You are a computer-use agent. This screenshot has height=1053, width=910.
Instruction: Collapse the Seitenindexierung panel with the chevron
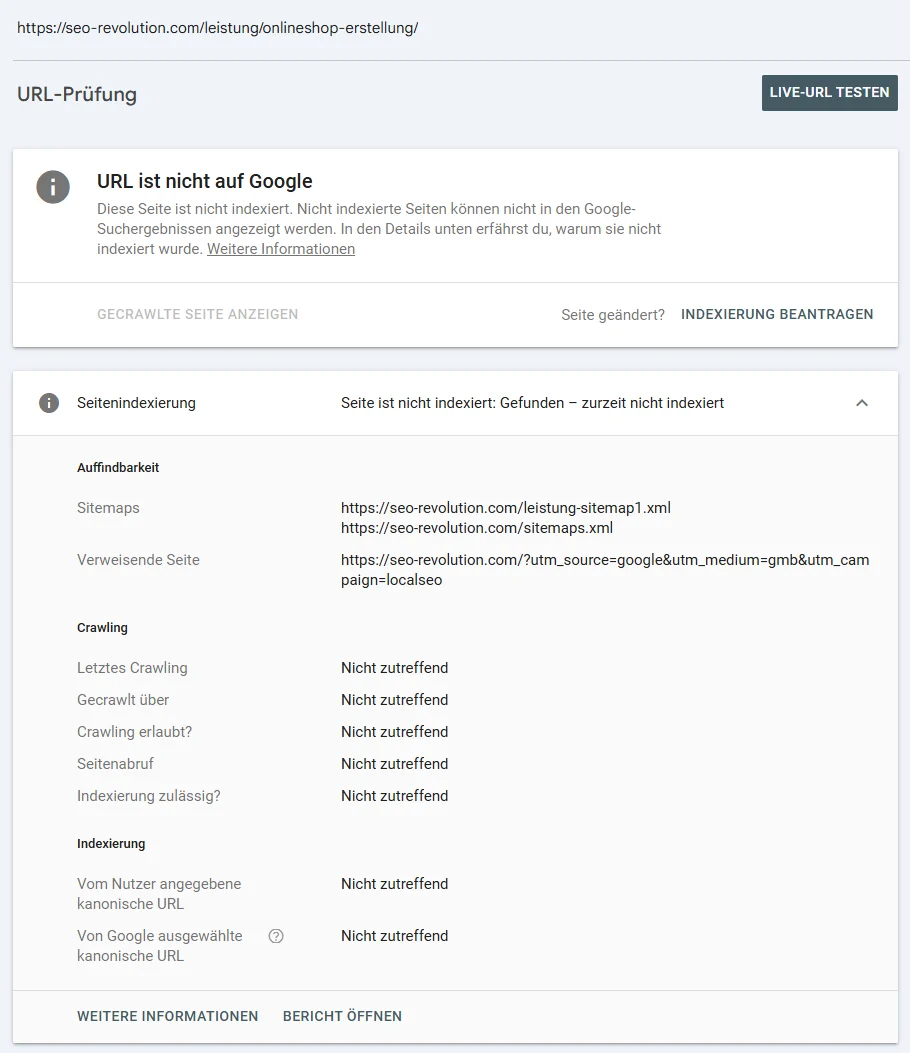(862, 403)
